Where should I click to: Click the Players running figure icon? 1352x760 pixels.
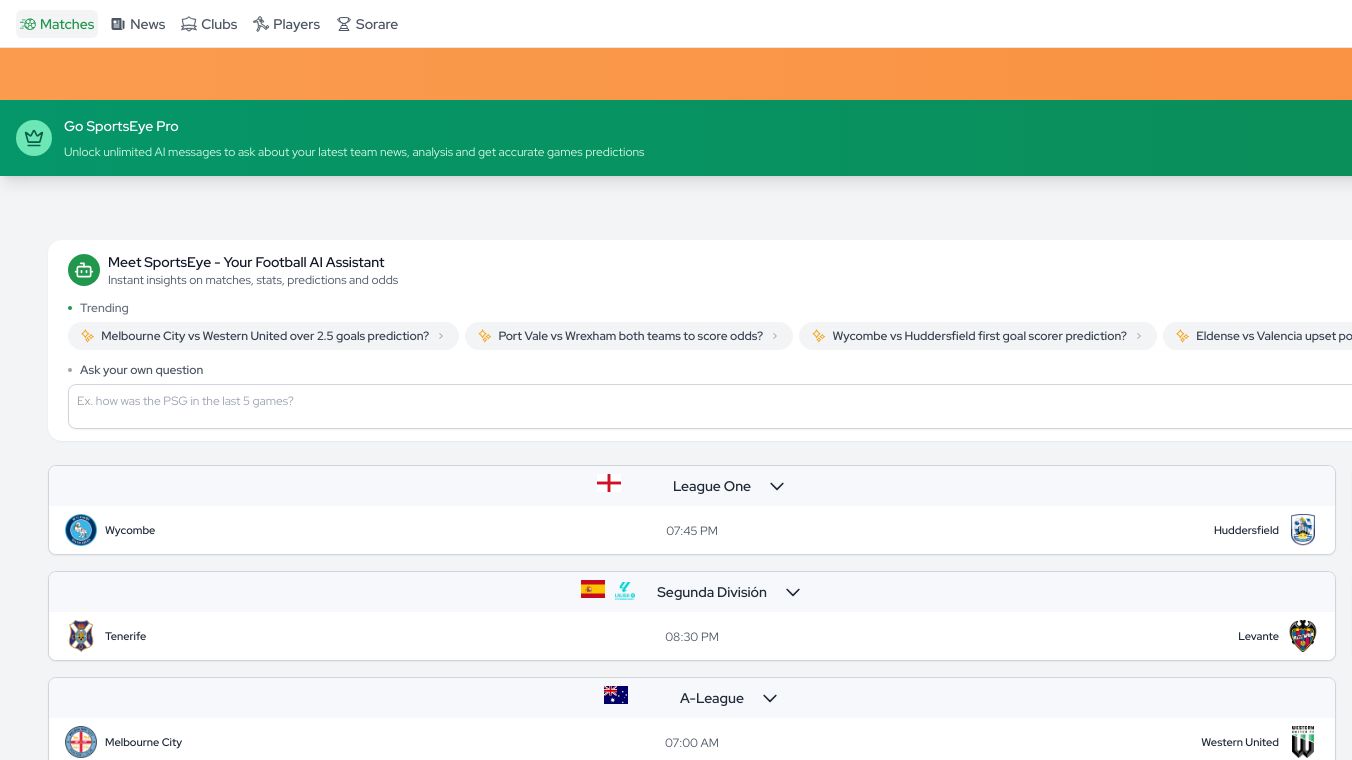tap(261, 24)
